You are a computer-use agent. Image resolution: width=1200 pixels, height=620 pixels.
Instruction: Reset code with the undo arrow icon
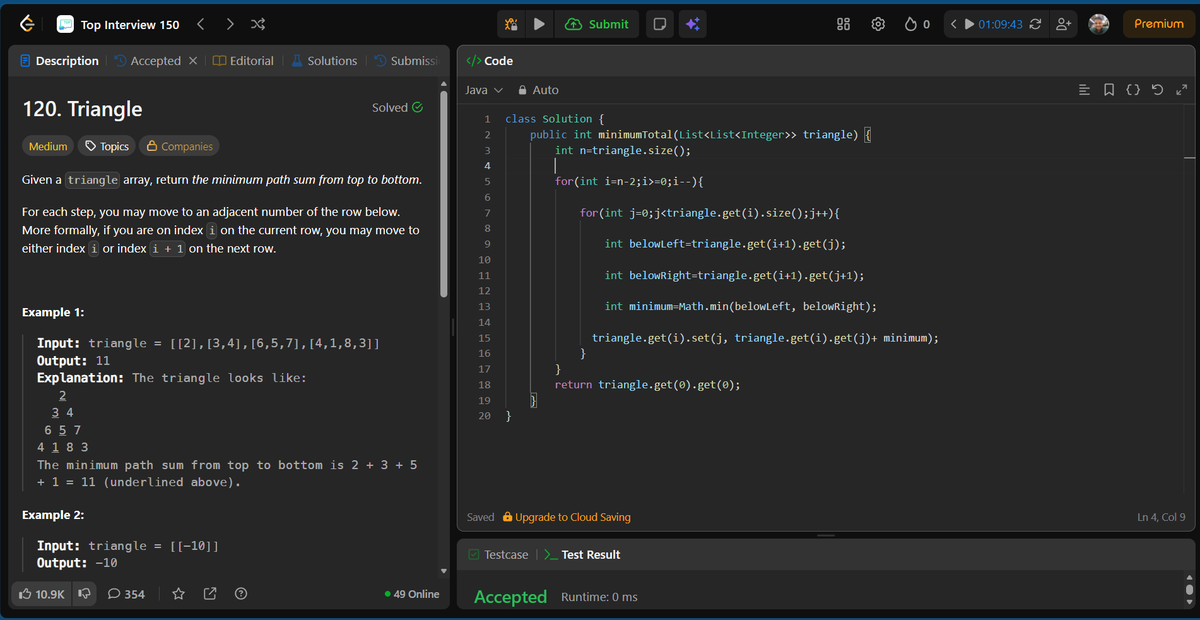[1157, 90]
